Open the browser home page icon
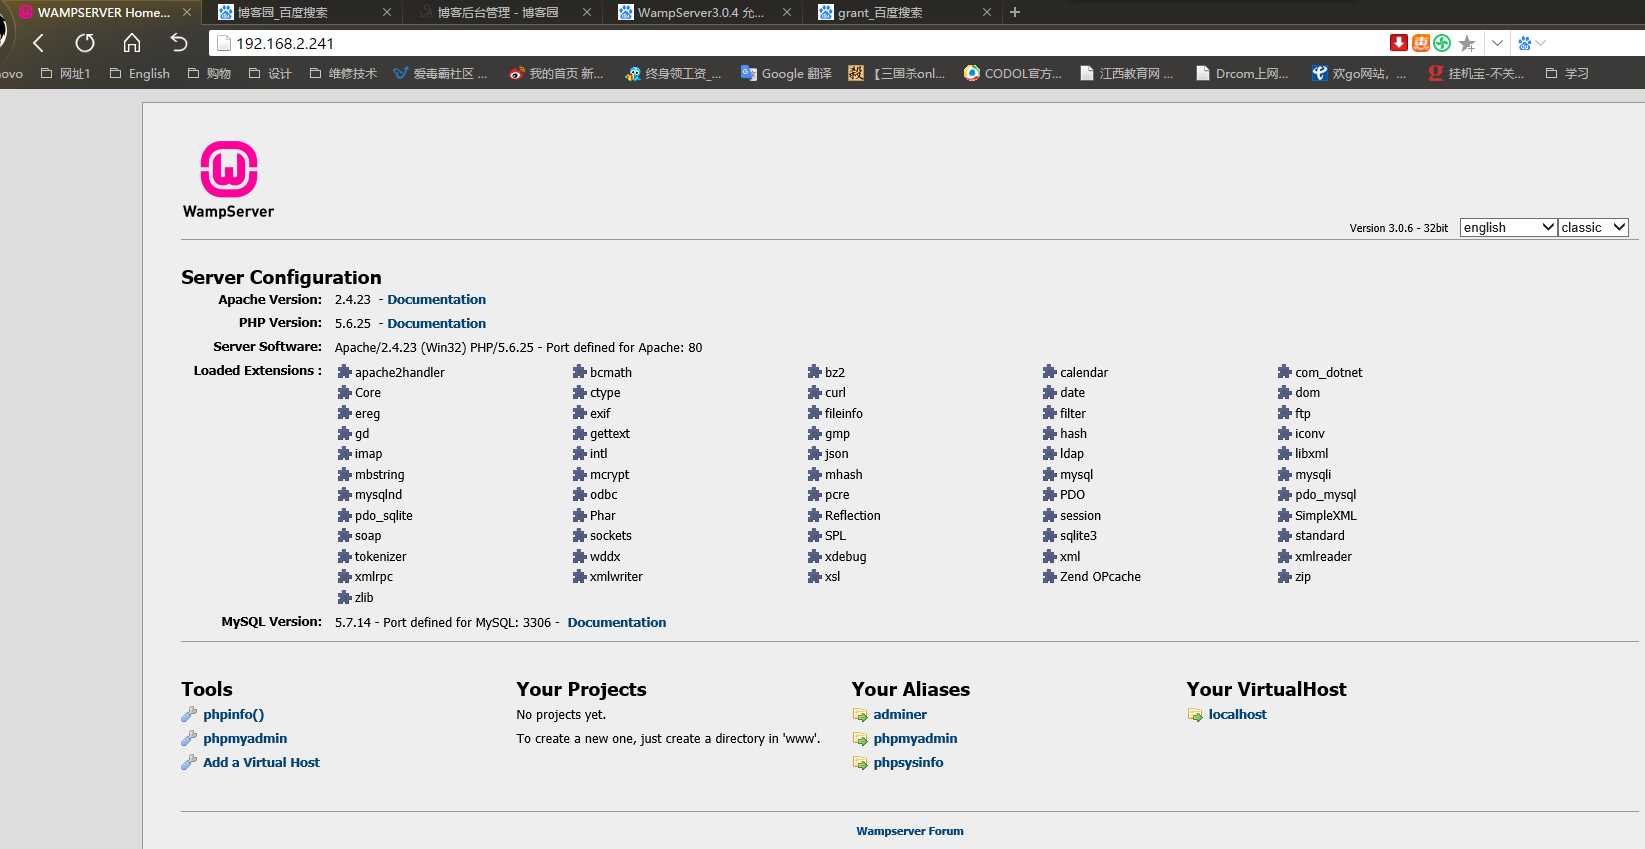This screenshot has width=1645, height=849. (132, 43)
